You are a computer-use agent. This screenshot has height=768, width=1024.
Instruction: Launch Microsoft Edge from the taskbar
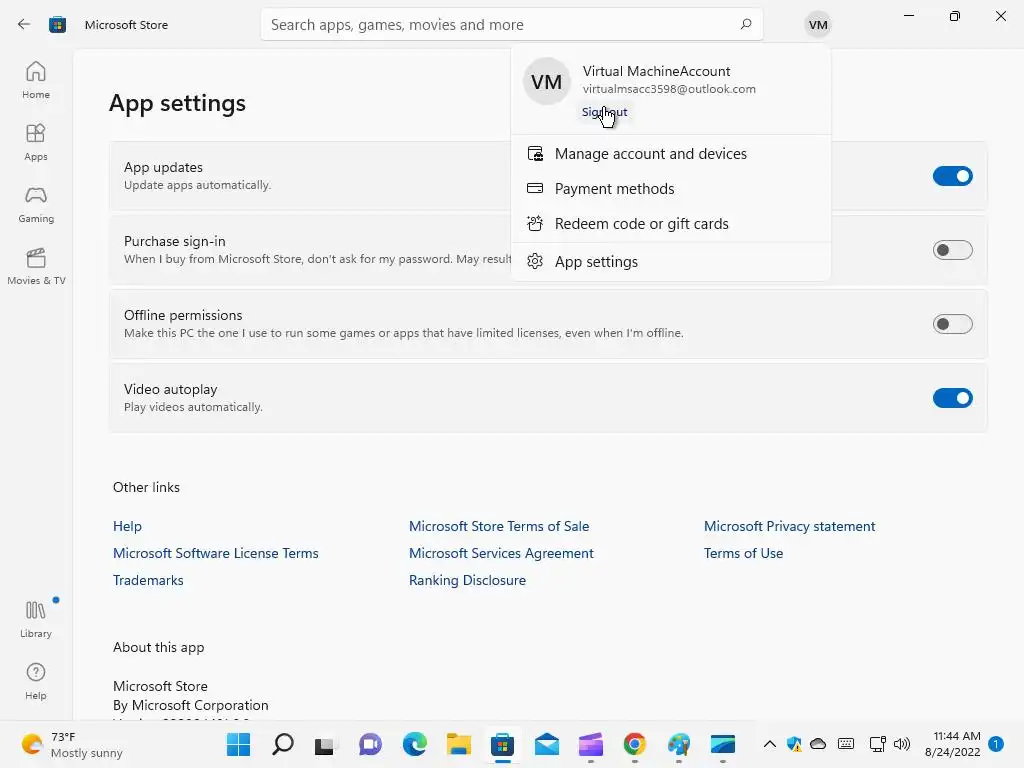coord(415,744)
